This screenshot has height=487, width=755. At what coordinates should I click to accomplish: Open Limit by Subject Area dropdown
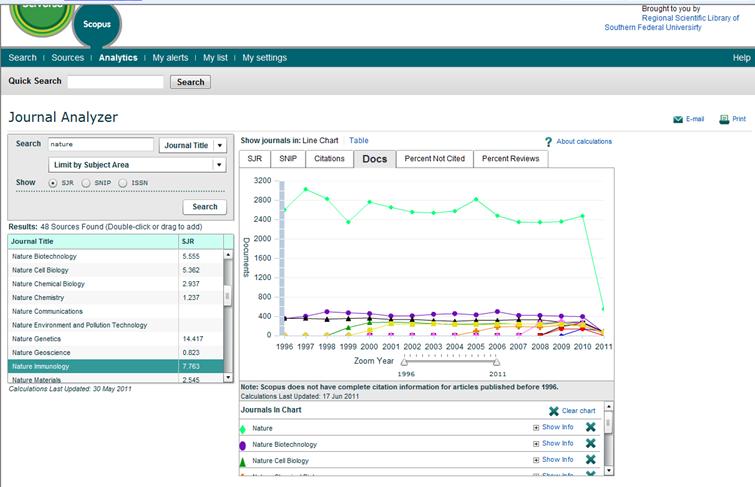click(220, 165)
